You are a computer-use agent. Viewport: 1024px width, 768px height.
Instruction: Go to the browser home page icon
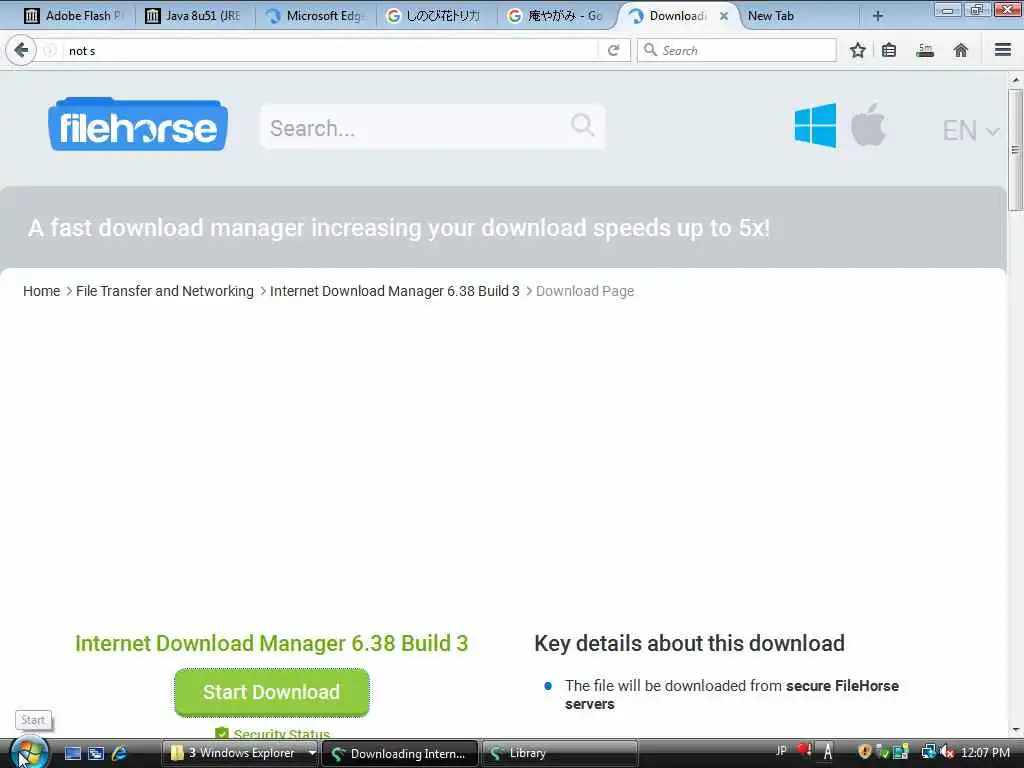(961, 50)
